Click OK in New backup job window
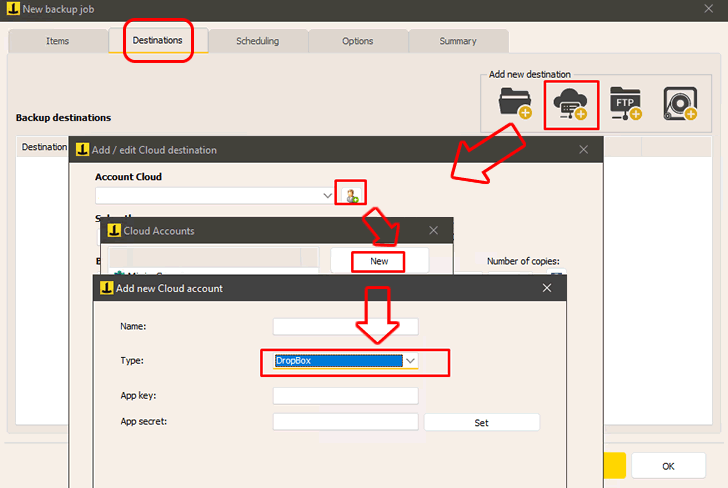The image size is (728, 488). pyautogui.click(x=668, y=466)
